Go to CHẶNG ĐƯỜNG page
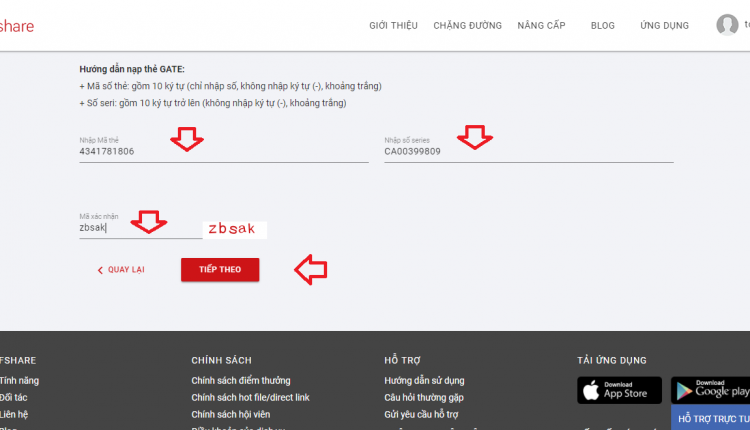The height and width of the screenshot is (430, 750). click(x=467, y=25)
